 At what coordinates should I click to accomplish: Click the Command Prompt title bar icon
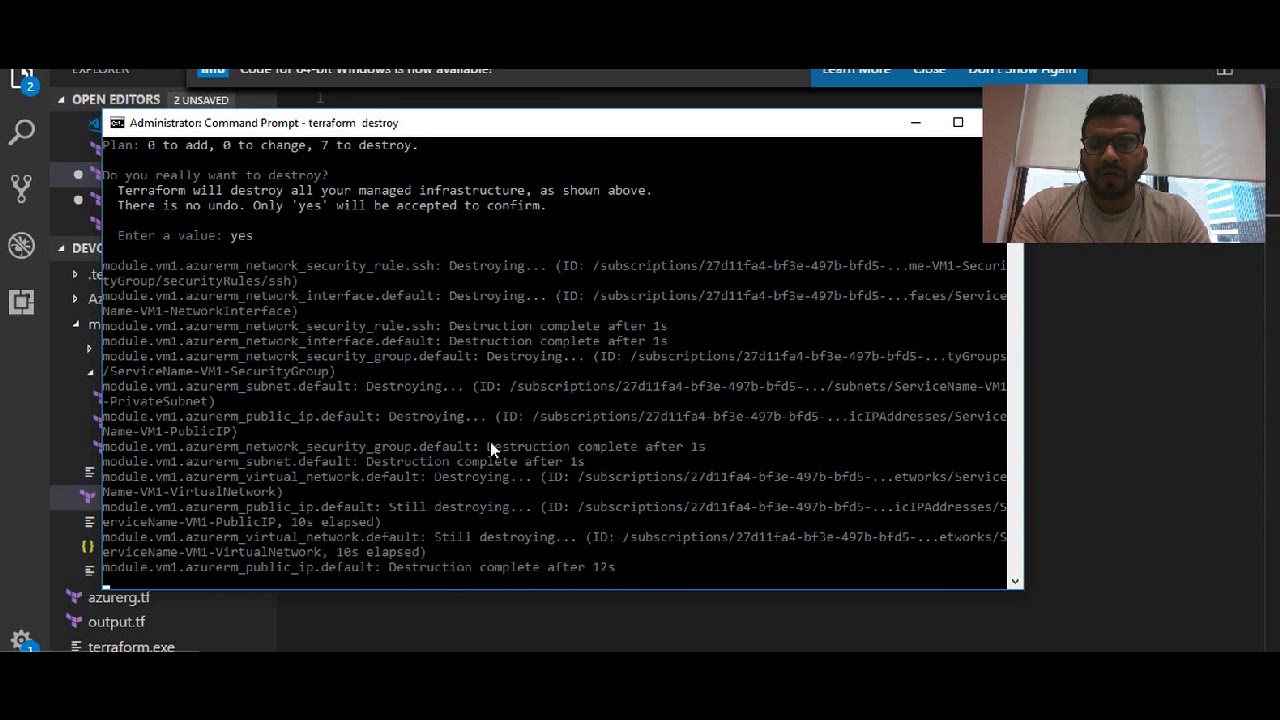point(117,123)
